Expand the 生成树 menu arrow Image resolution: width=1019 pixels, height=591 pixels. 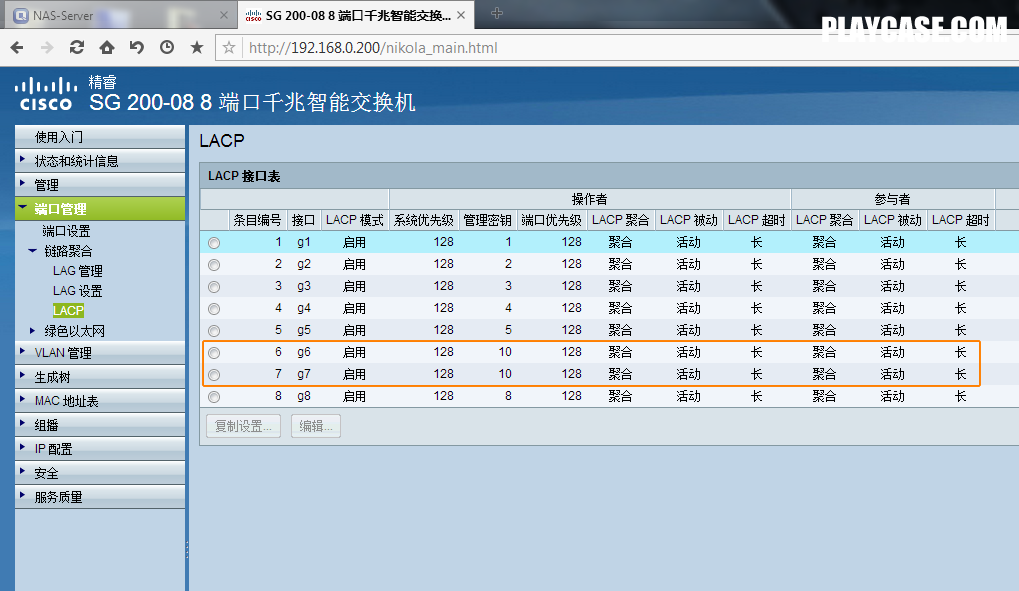coord(23,376)
